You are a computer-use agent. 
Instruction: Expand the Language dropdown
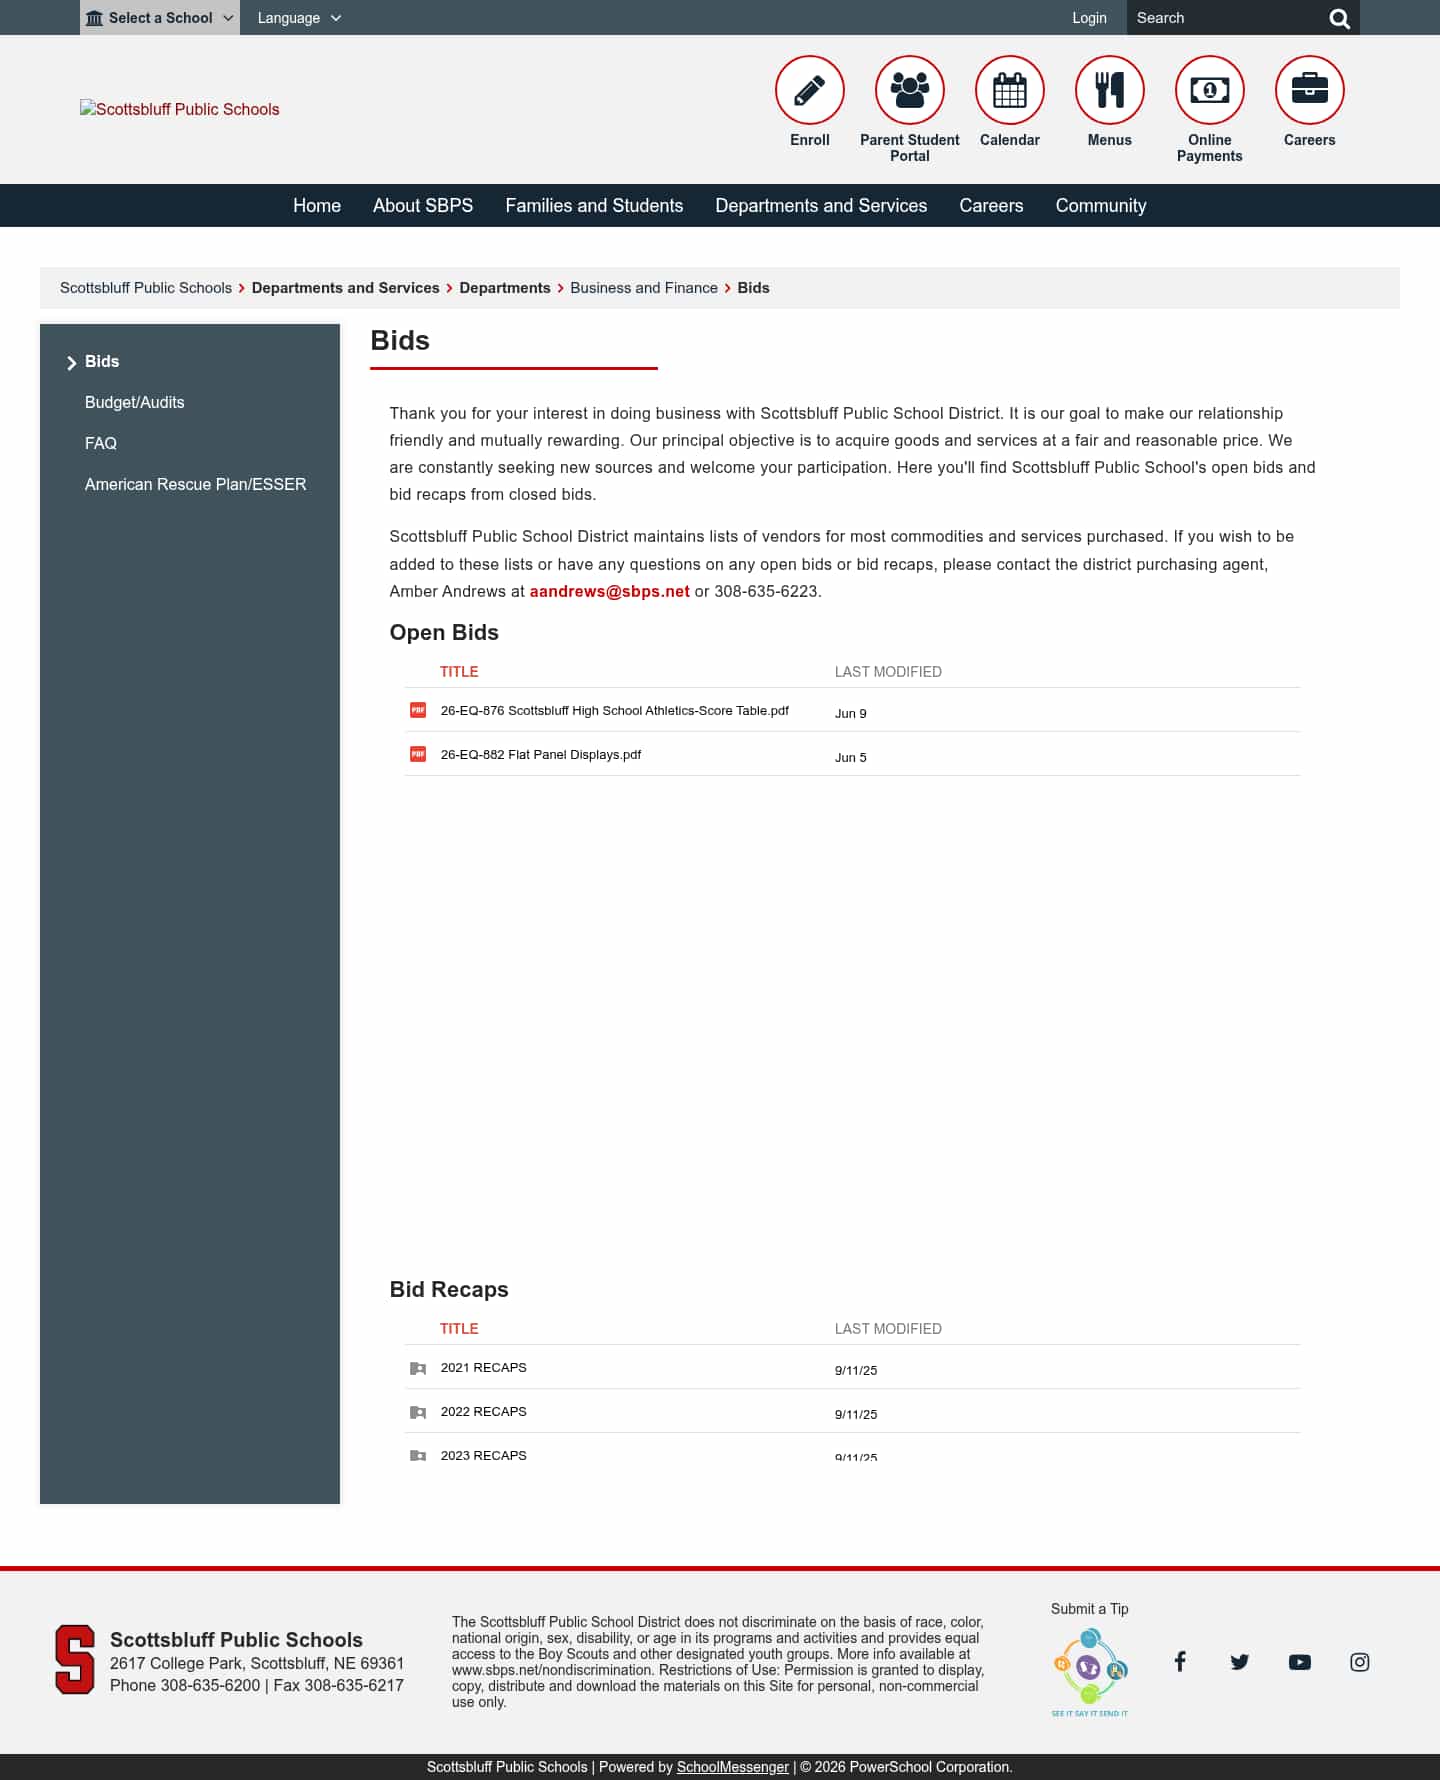299,18
